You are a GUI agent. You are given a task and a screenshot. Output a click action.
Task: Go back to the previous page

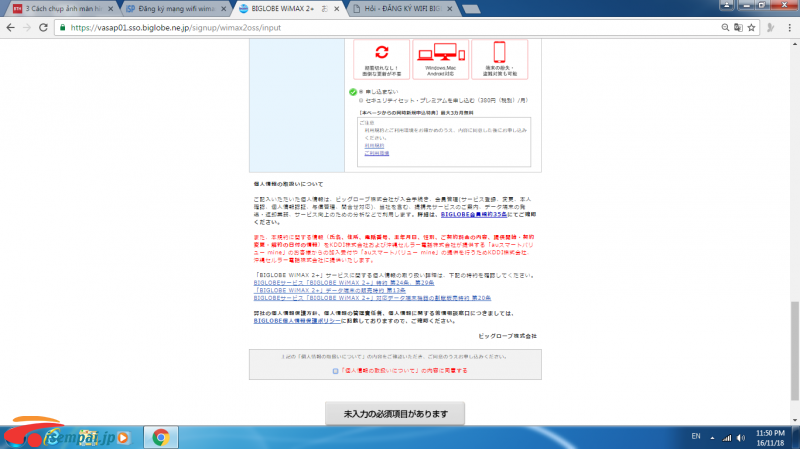[11, 28]
